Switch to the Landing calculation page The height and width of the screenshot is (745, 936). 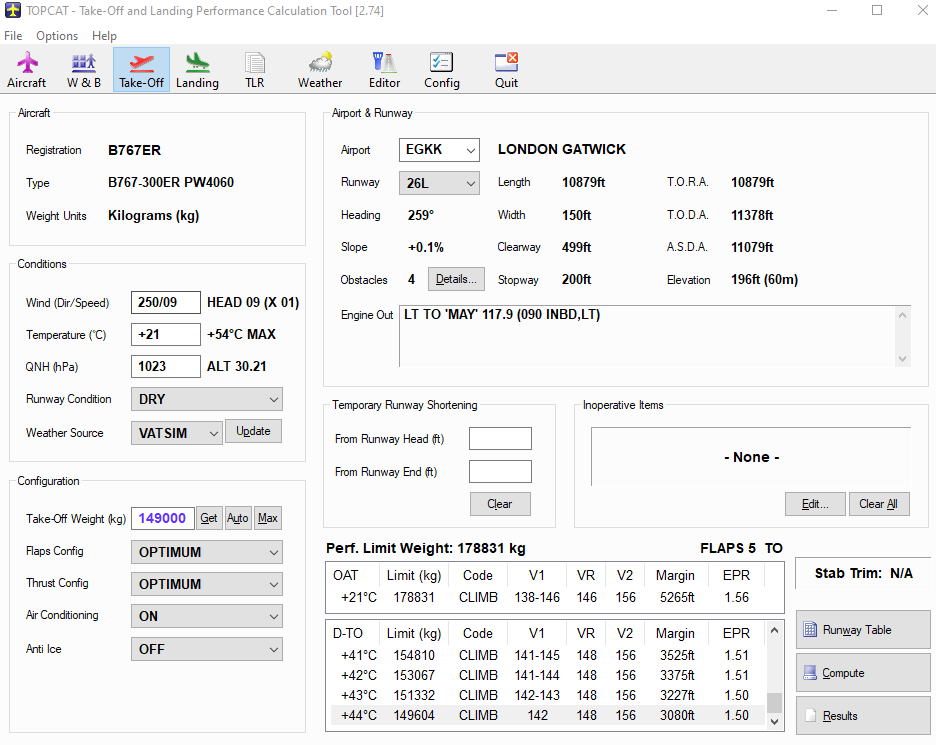197,68
